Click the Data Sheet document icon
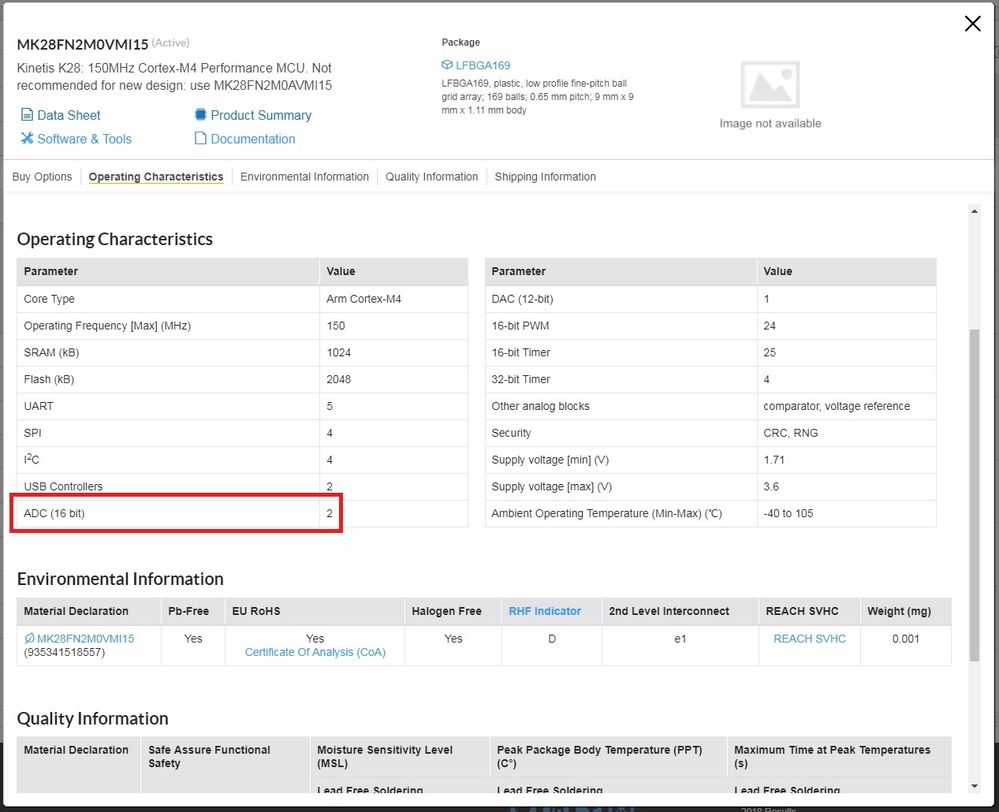Viewport: 999px width, 812px height. coord(28,115)
